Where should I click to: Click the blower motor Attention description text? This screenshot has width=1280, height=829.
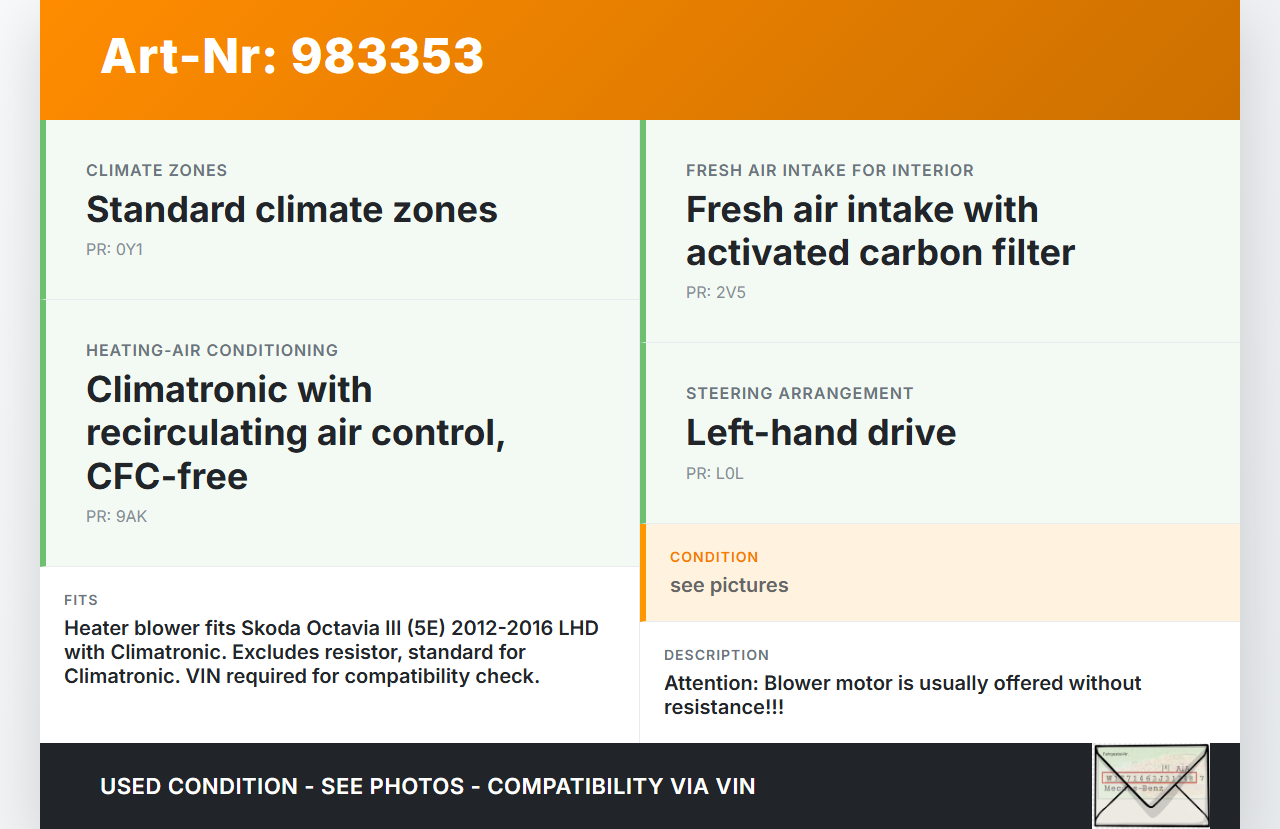tap(902, 695)
